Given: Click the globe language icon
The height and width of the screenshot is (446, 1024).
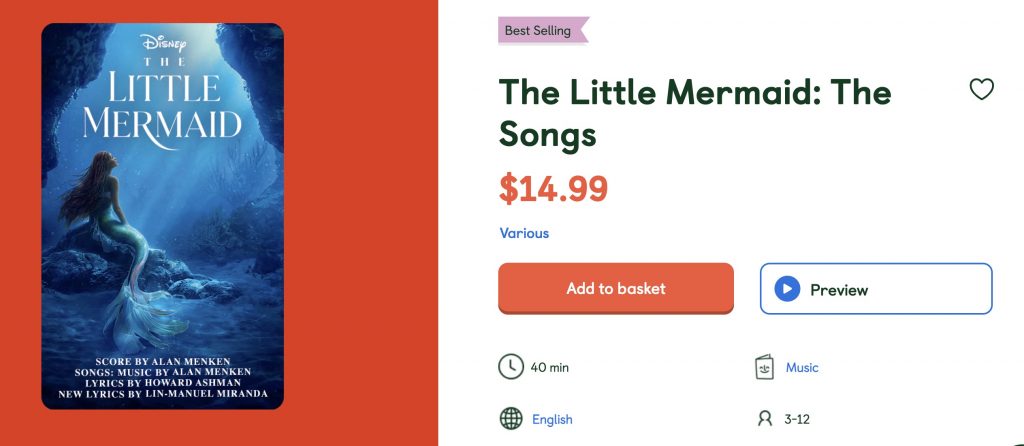Looking at the screenshot, I should (511, 419).
